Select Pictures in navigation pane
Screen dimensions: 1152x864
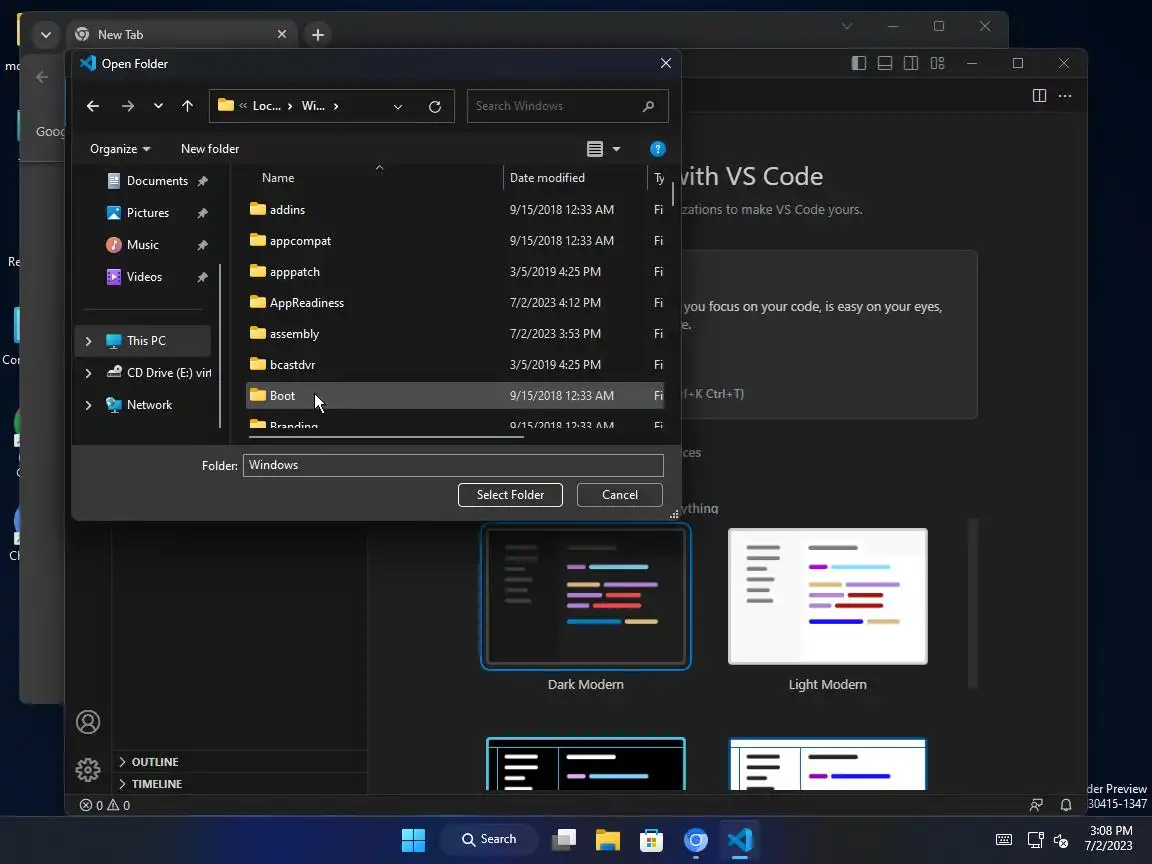[x=148, y=213]
